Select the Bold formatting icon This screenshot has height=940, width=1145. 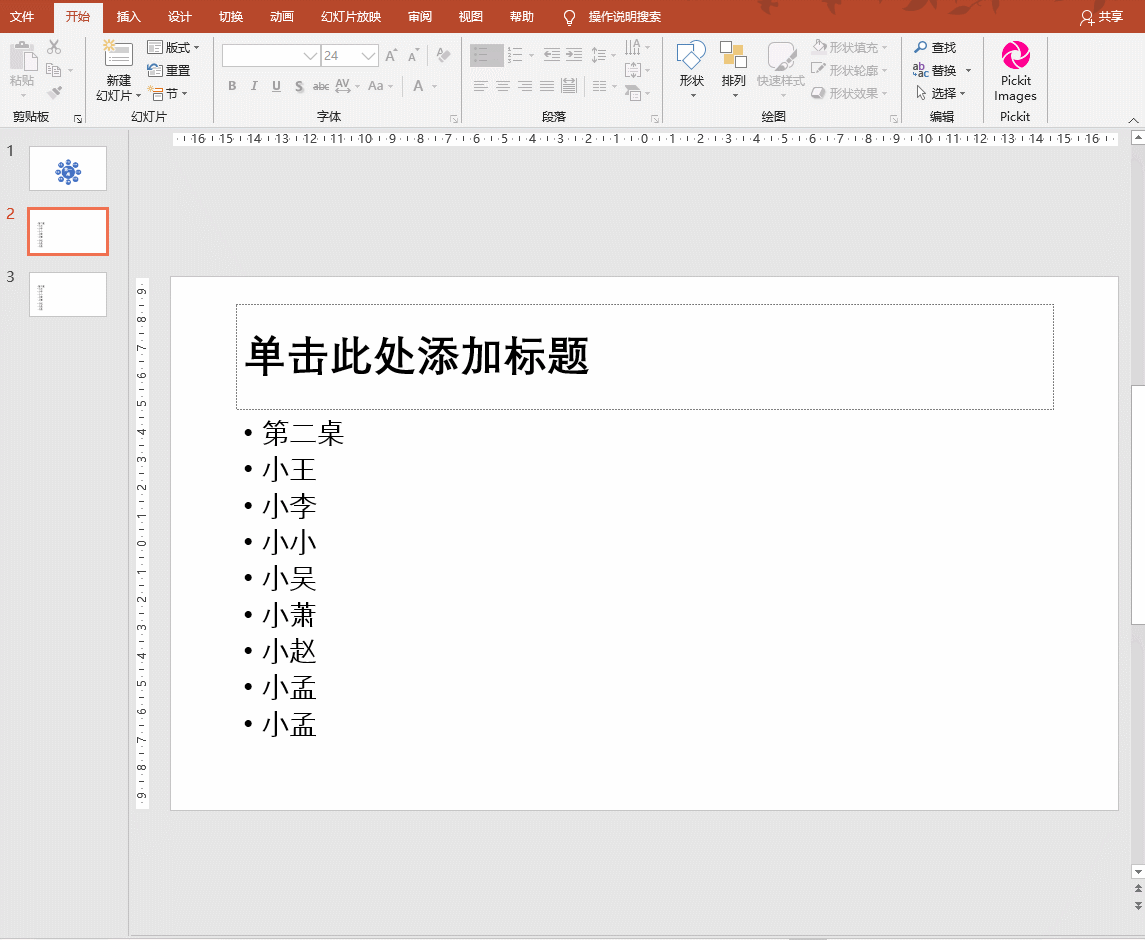click(231, 87)
